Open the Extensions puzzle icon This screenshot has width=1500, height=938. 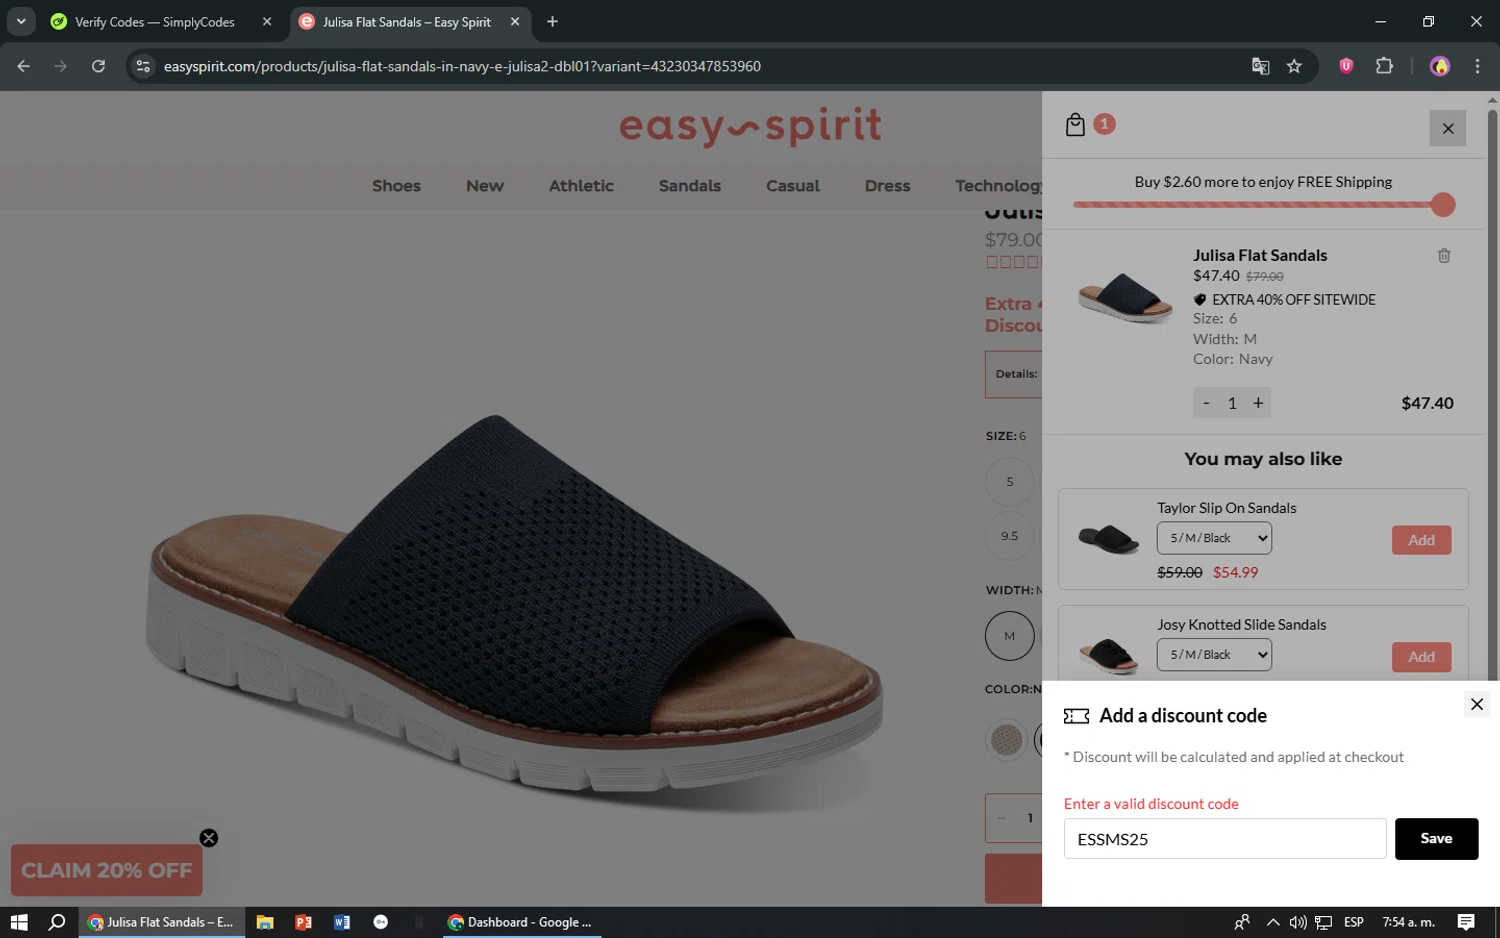(x=1384, y=66)
